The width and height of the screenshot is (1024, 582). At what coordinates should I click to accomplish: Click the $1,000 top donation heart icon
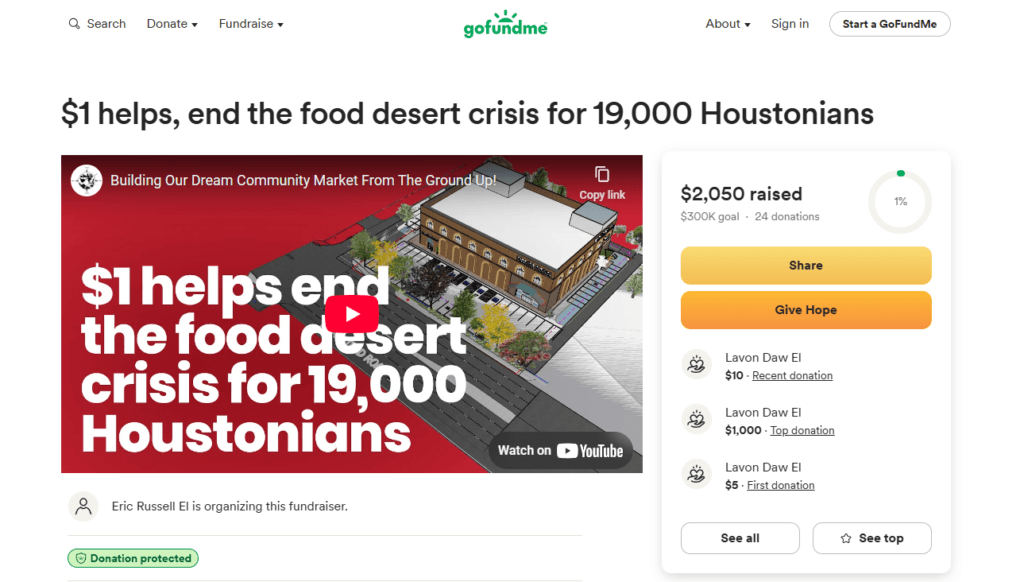(x=697, y=419)
